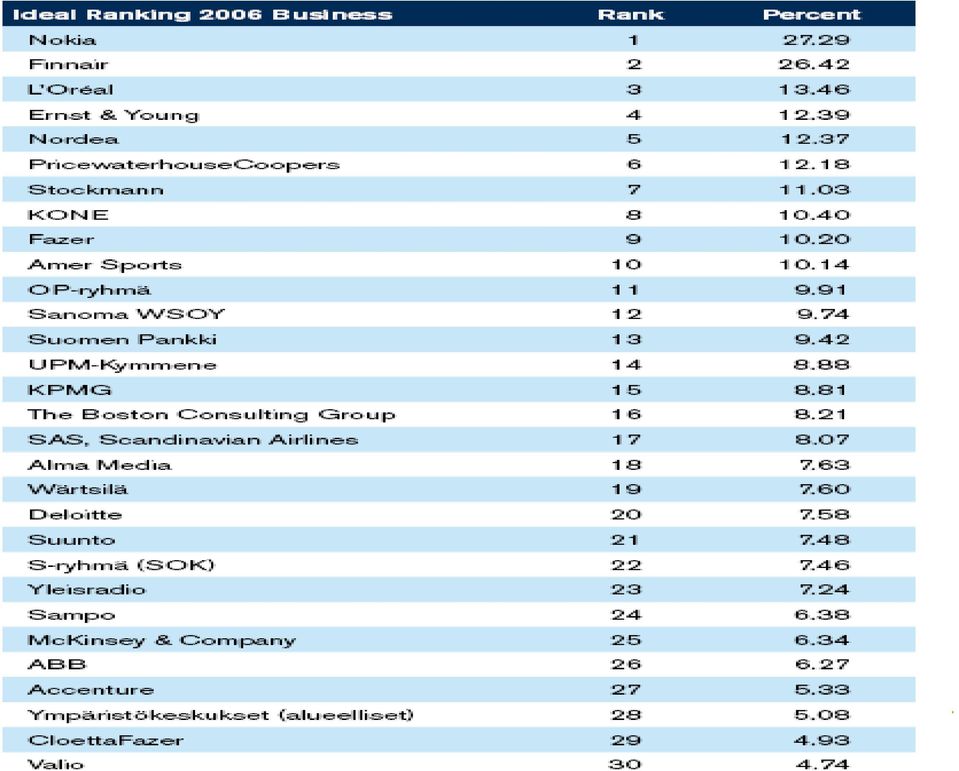The image size is (959, 771).
Task: Select the UPM-Kymmene company name
Action: click(122, 365)
